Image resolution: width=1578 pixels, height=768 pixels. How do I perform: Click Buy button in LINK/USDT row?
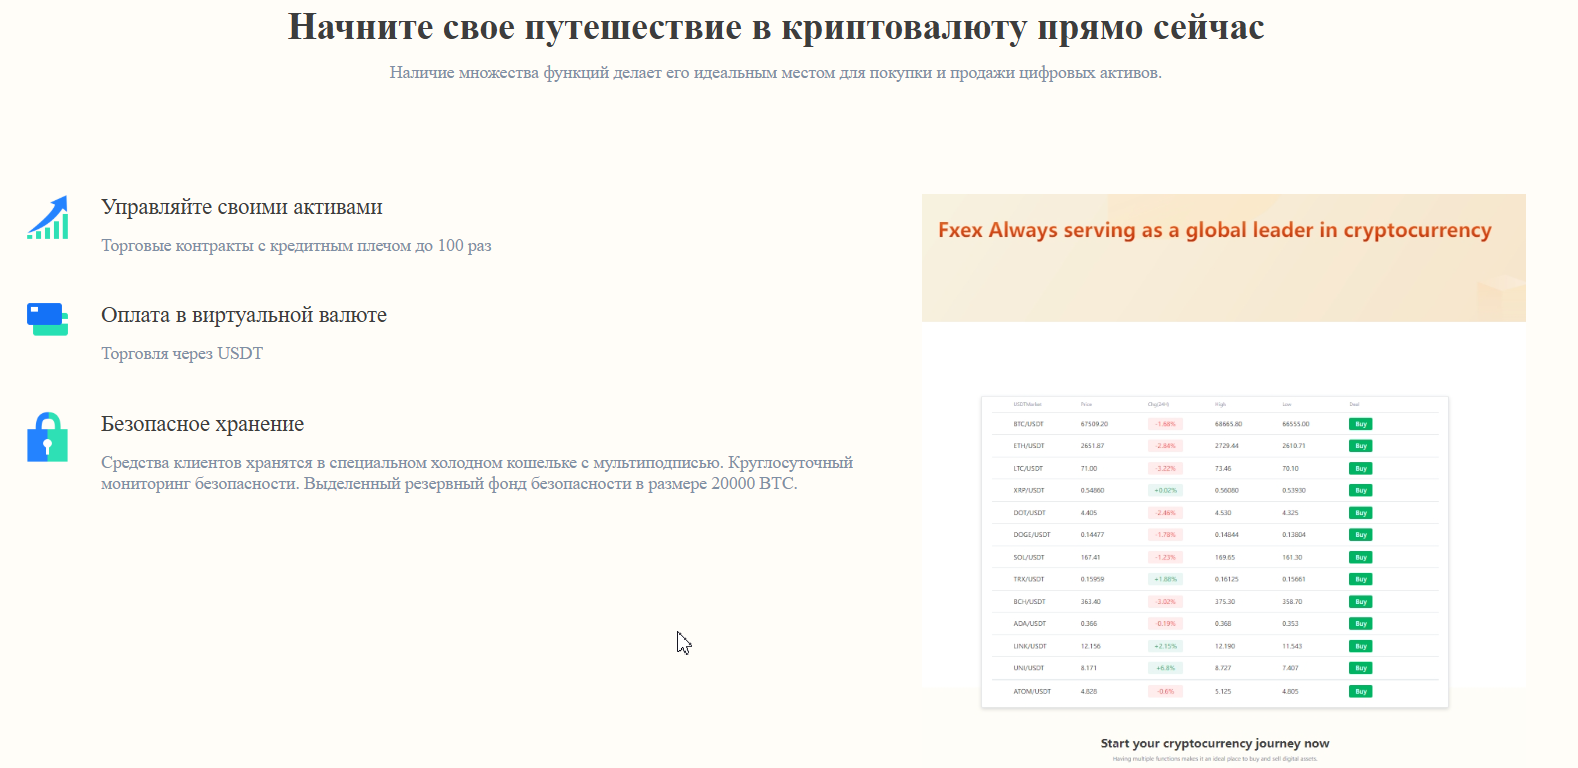1360,646
